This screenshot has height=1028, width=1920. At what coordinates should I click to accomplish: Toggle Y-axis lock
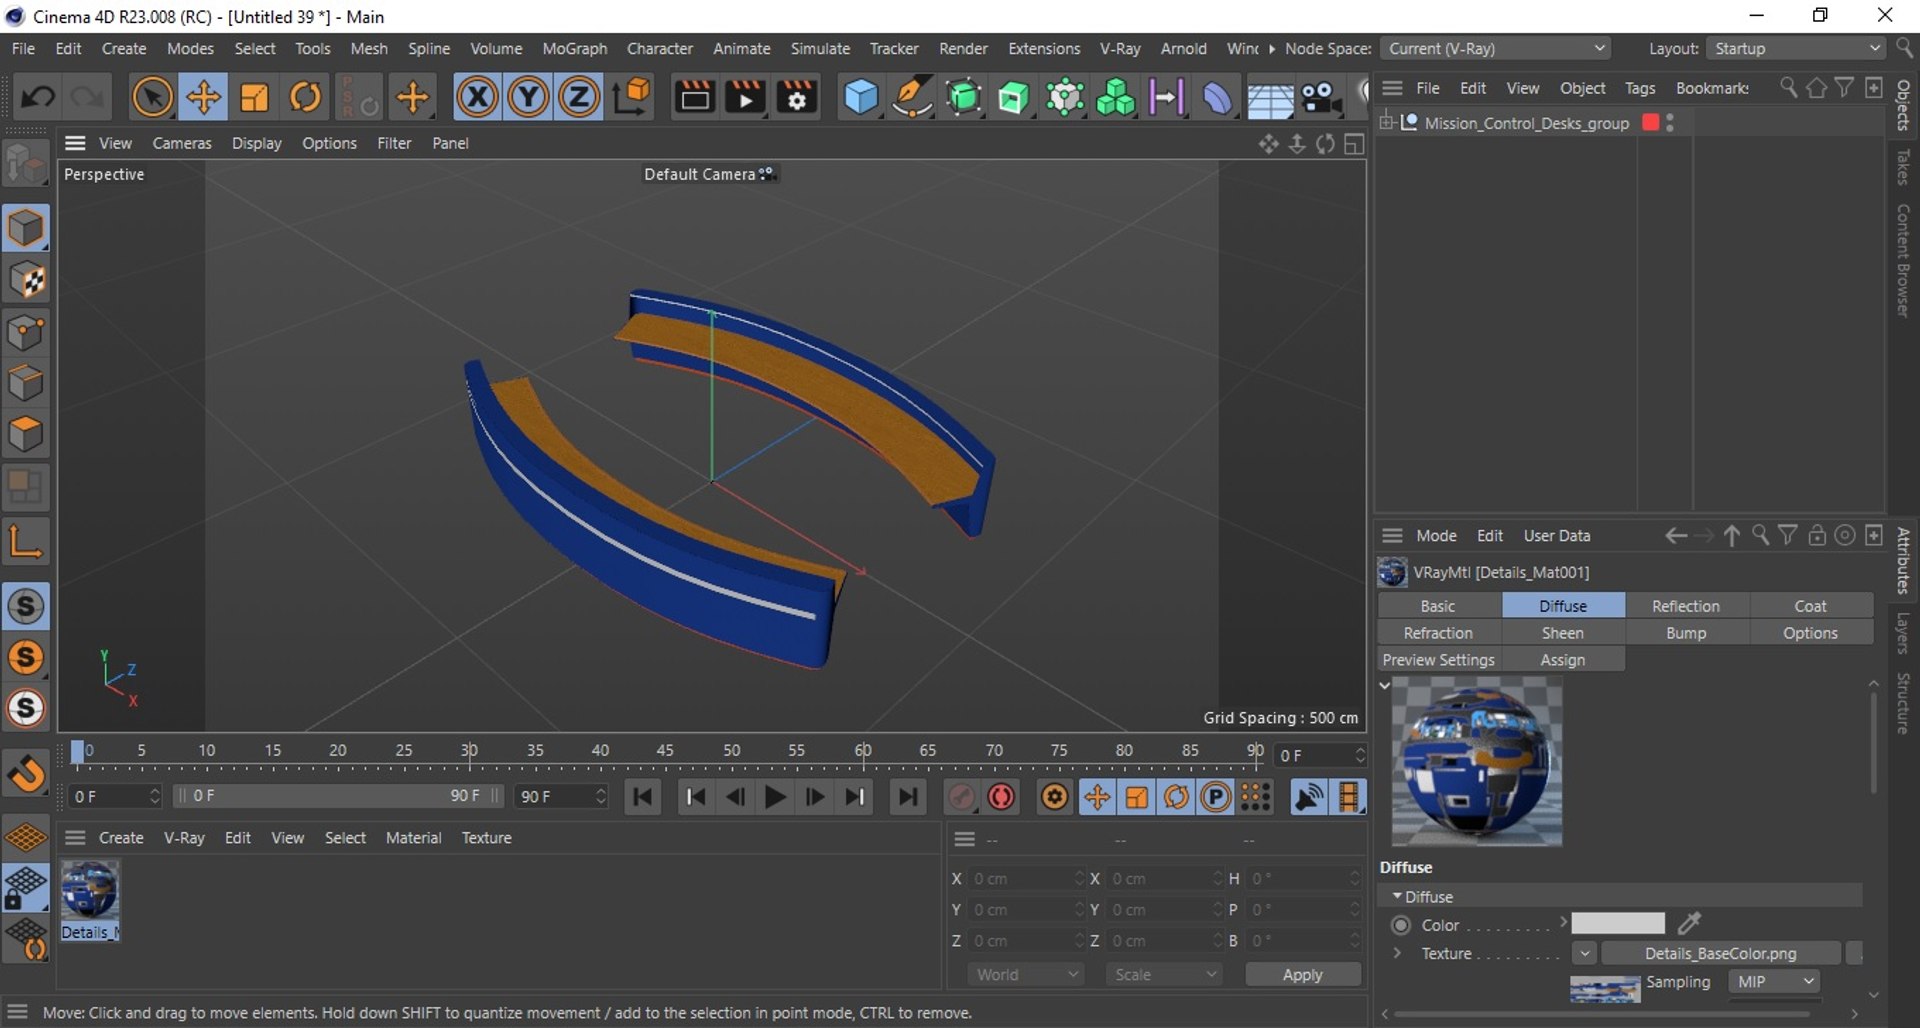tap(528, 98)
